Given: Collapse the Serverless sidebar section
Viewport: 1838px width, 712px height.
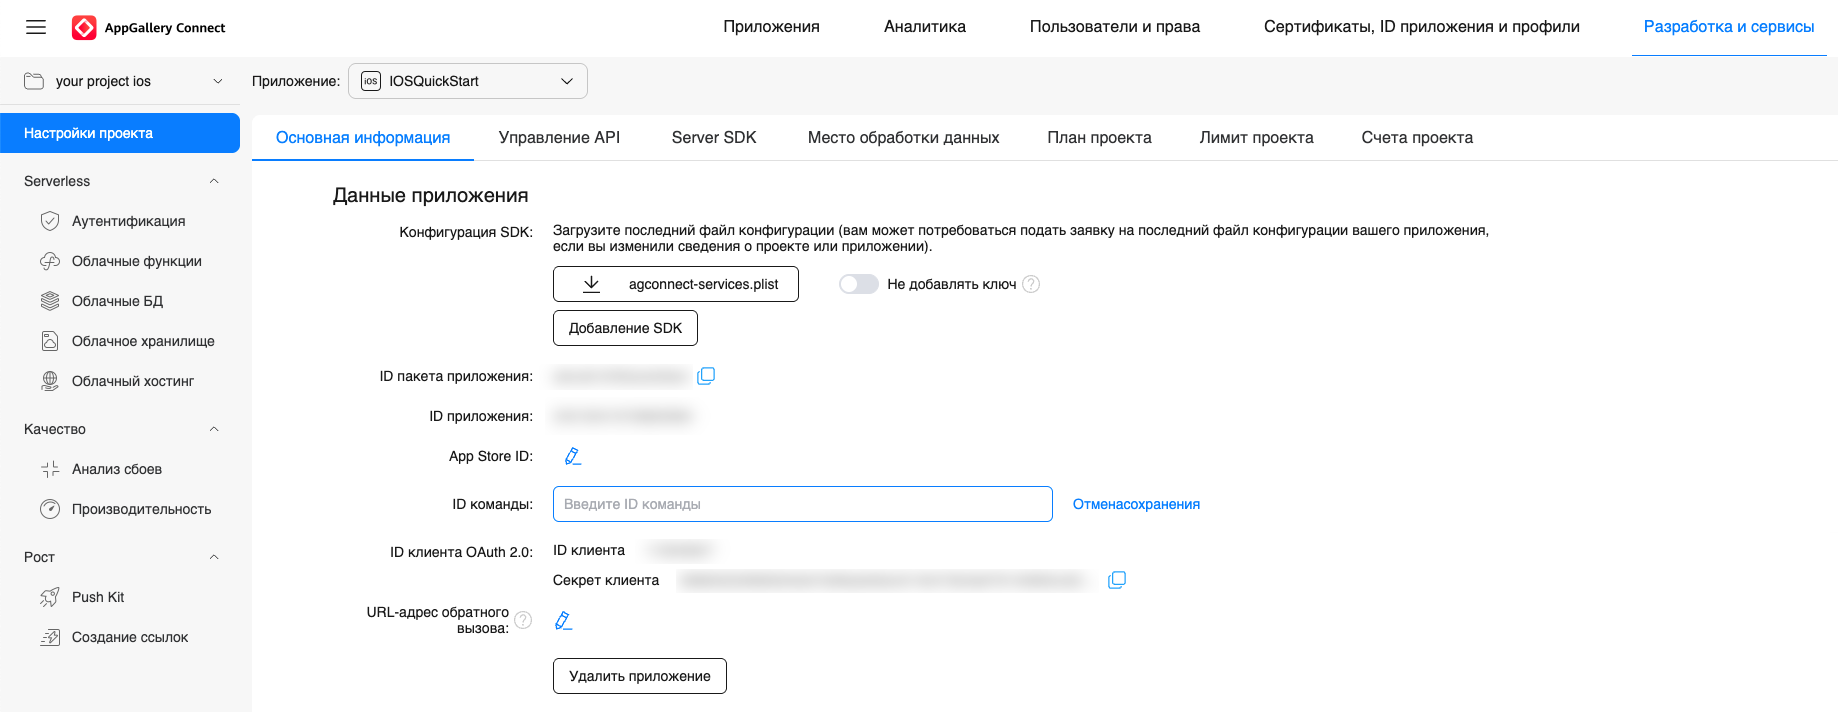Looking at the screenshot, I should pyautogui.click(x=214, y=181).
